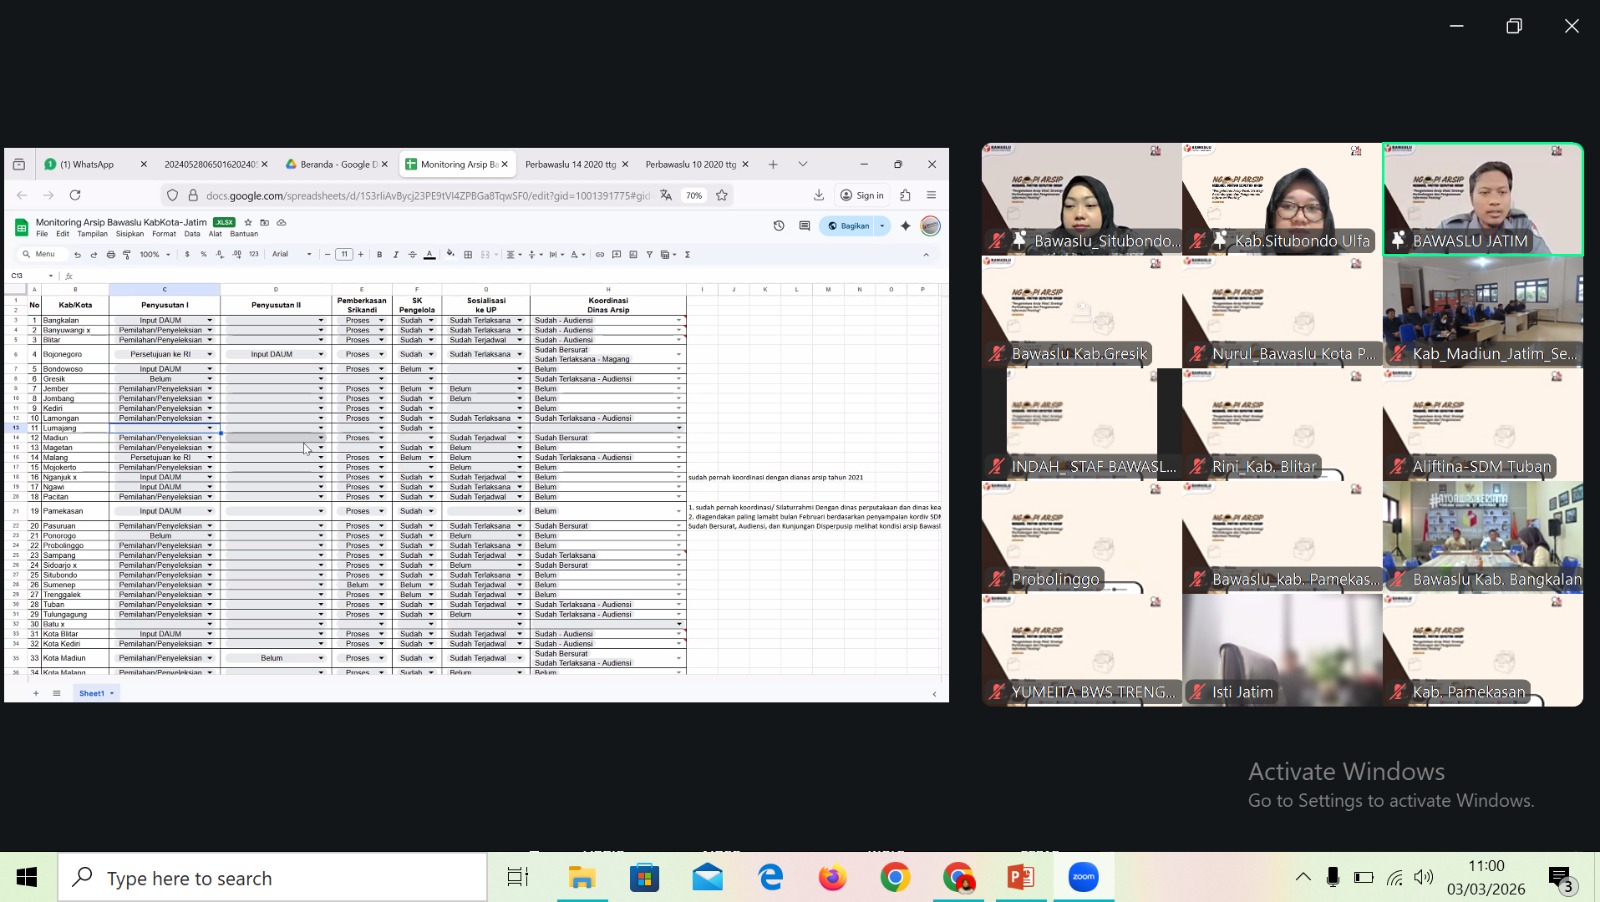Insert a link with the chain icon
The width and height of the screenshot is (1600, 902).
(600, 254)
